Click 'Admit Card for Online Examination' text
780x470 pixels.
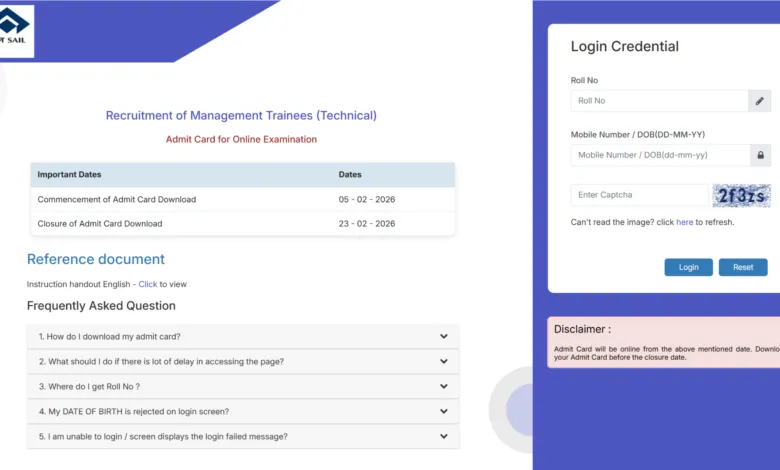click(241, 139)
